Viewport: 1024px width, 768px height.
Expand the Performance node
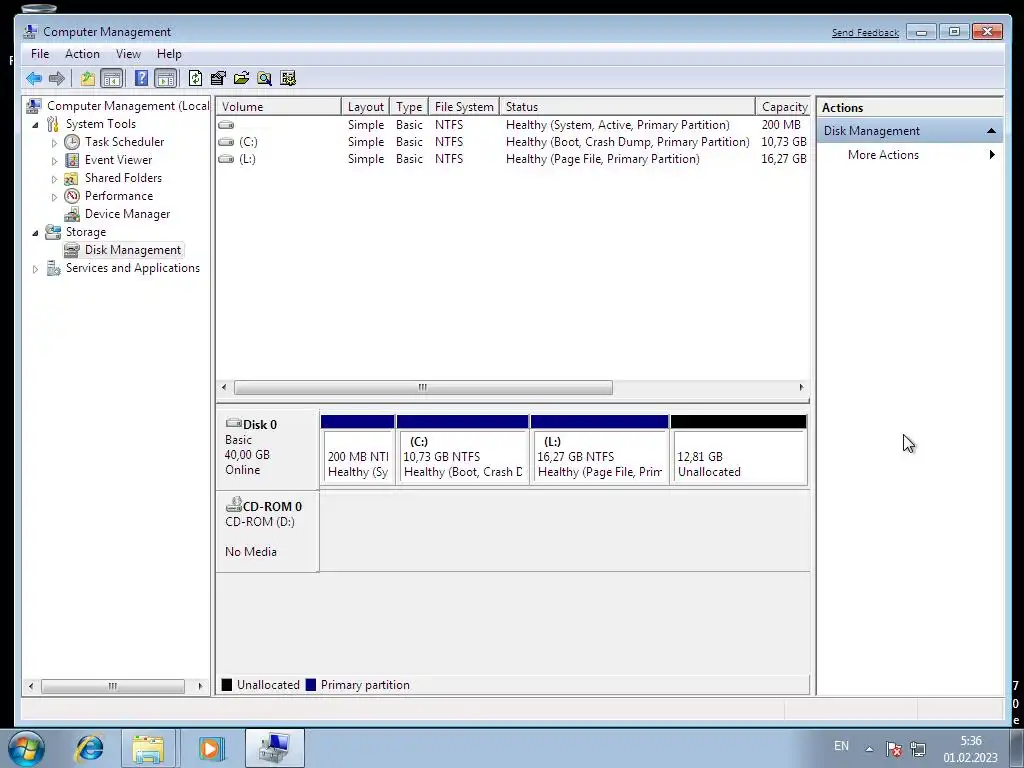[x=54, y=197]
